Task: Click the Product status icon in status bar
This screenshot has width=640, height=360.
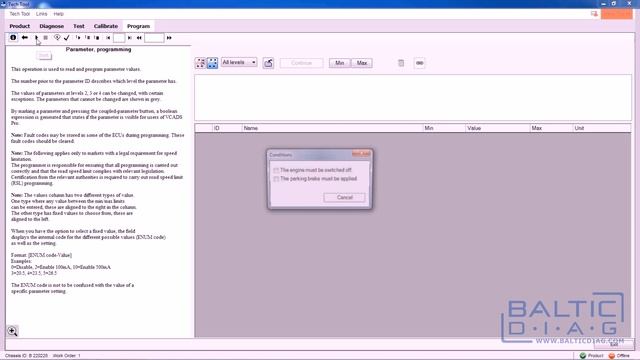Action: tap(583, 356)
